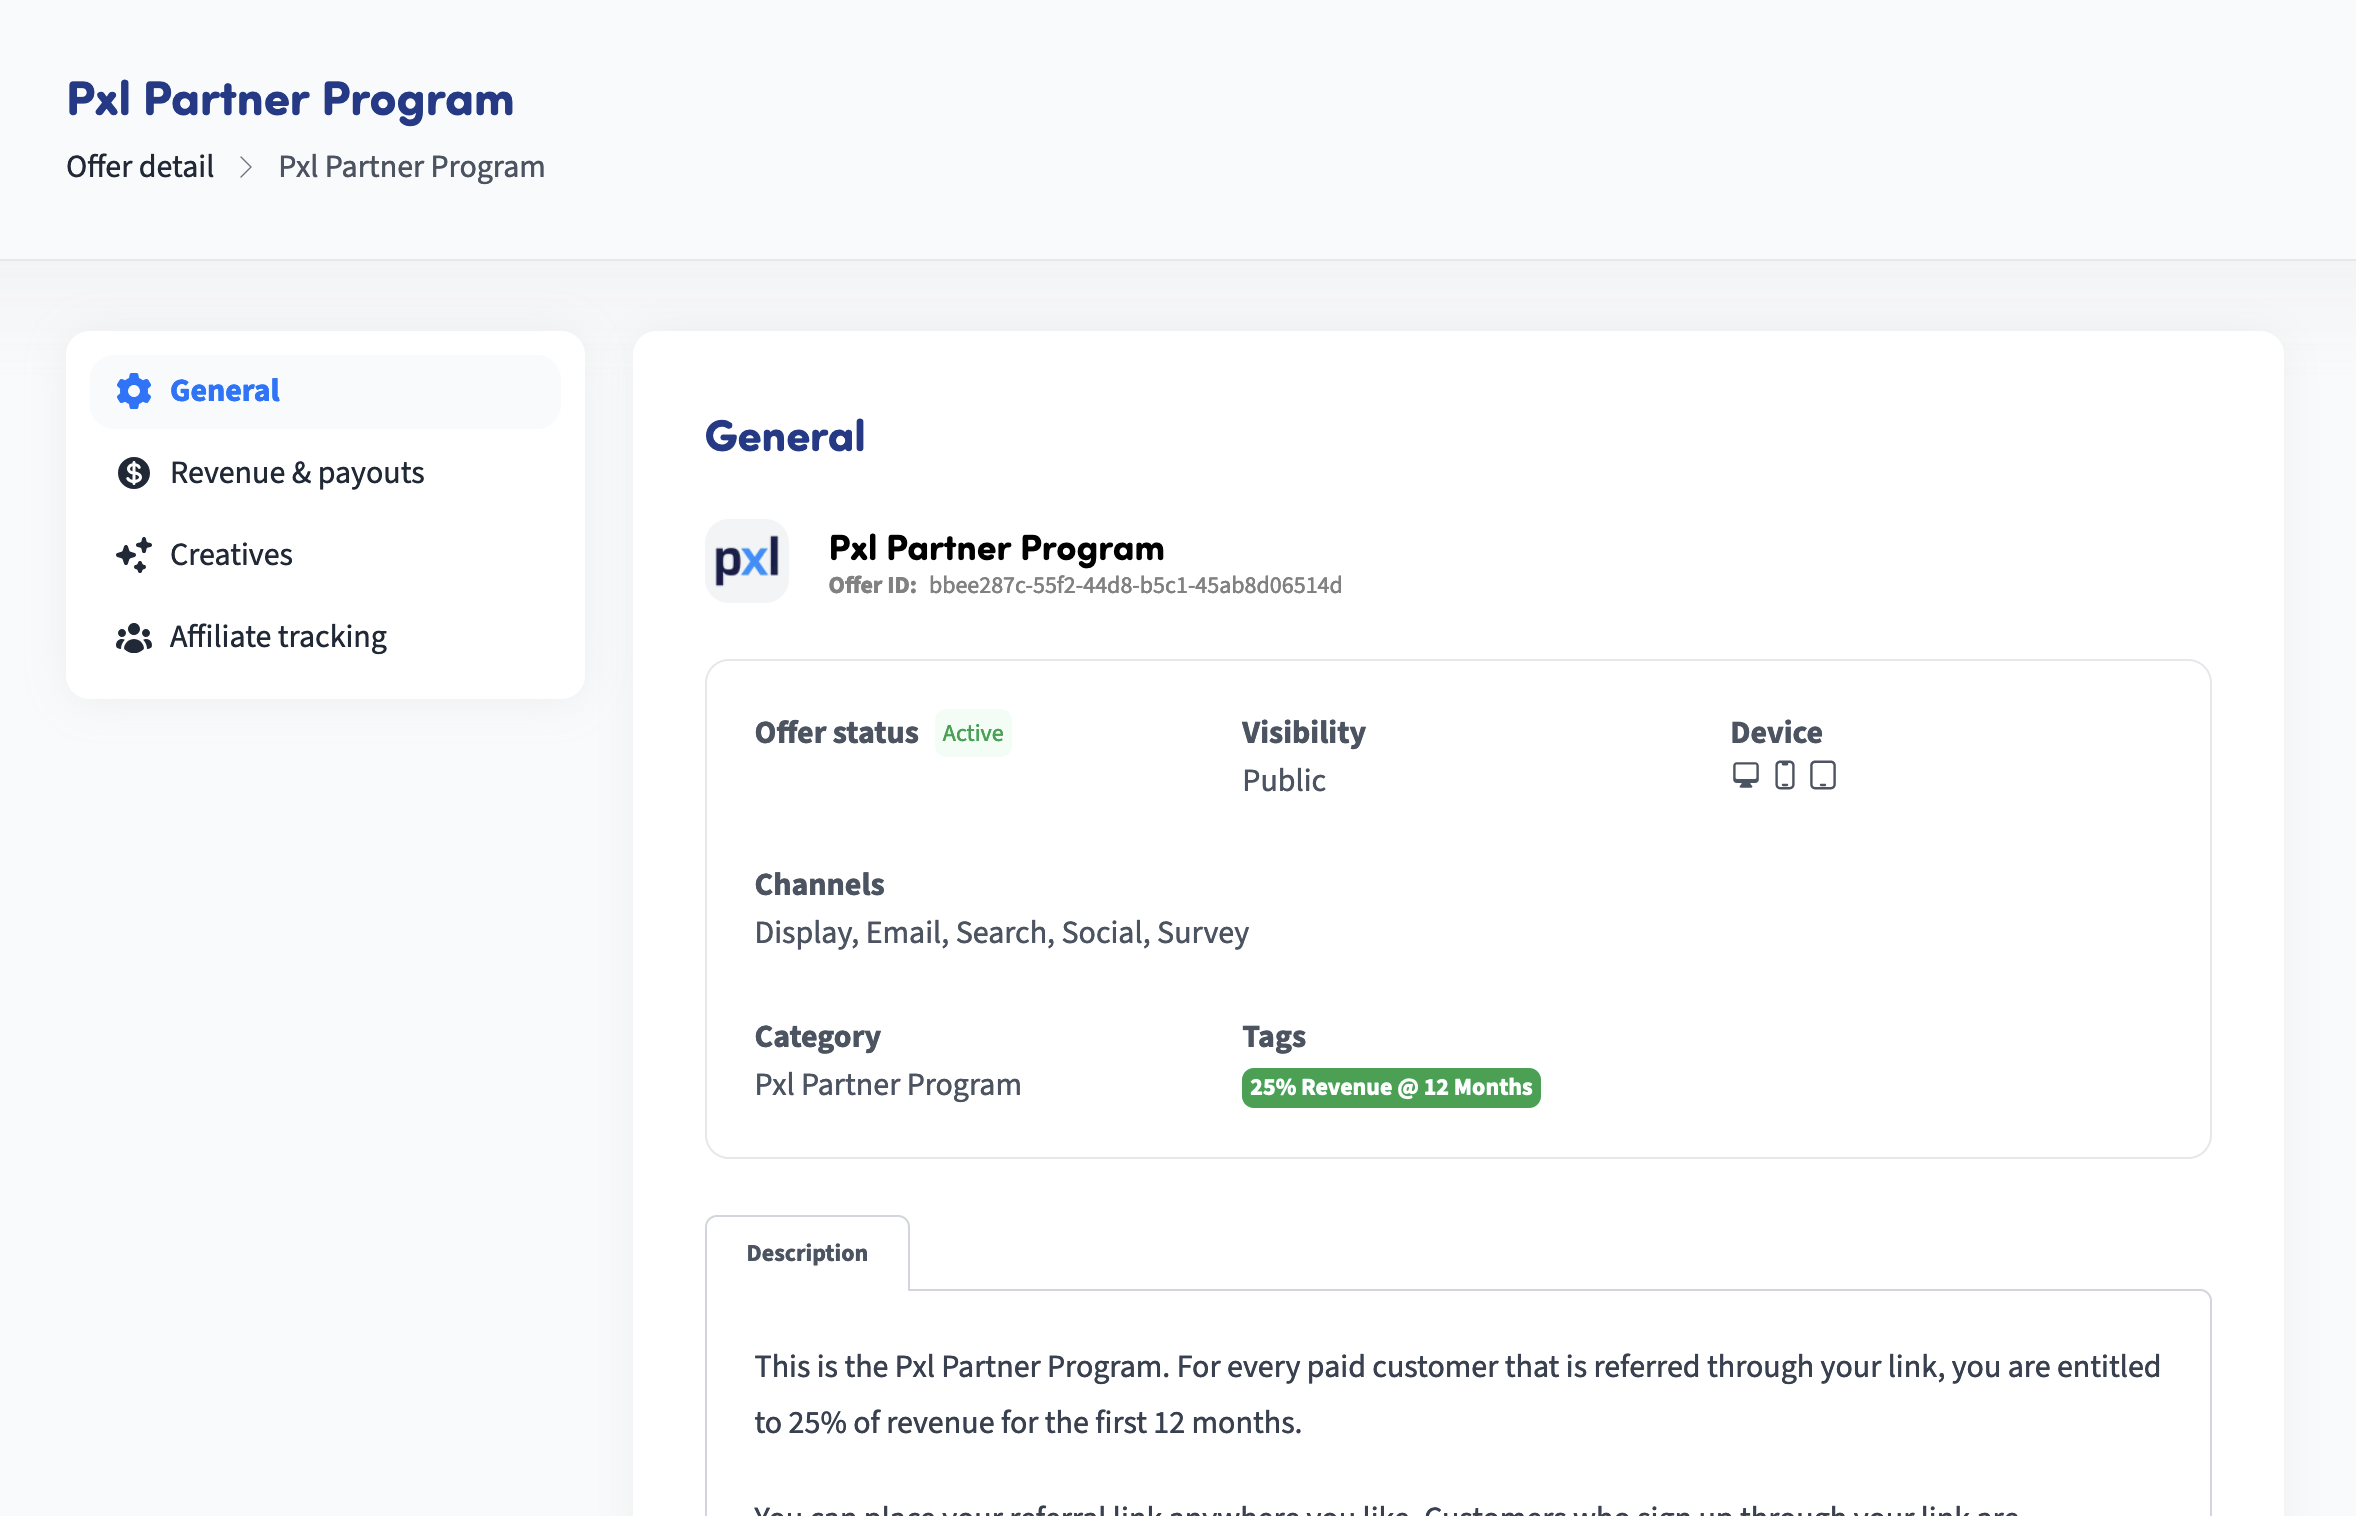The image size is (2356, 1516).
Task: Open the Description tab
Action: (805, 1252)
